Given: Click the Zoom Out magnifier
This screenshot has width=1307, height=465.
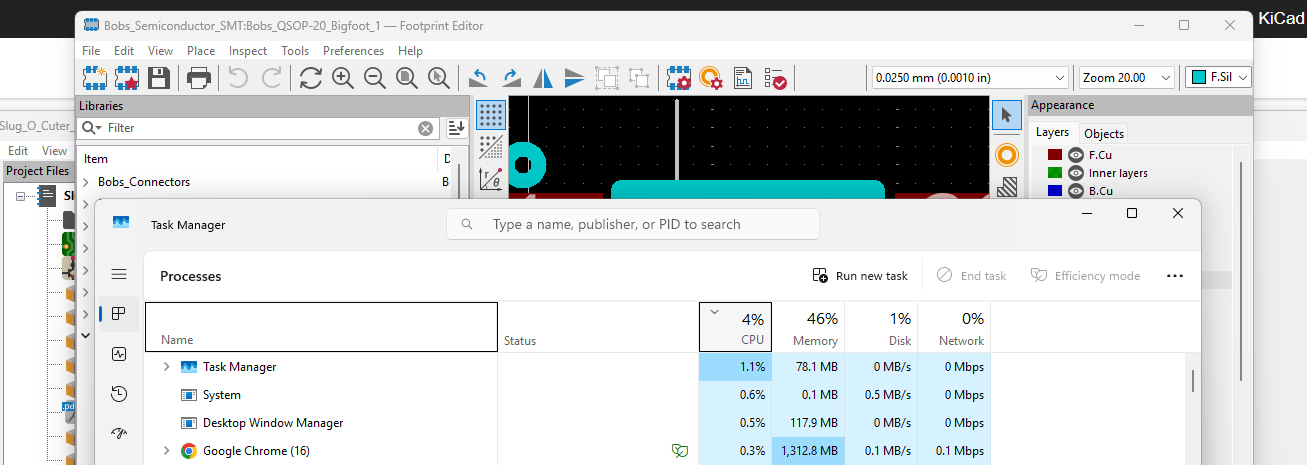Looking at the screenshot, I should point(375,77).
